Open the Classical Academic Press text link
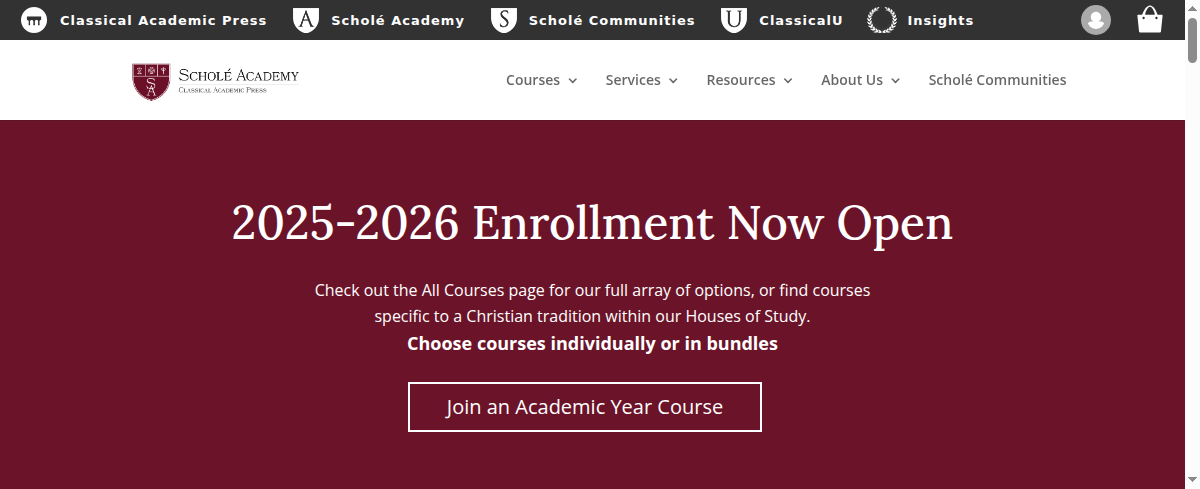Viewport: 1200px width, 489px height. click(163, 20)
